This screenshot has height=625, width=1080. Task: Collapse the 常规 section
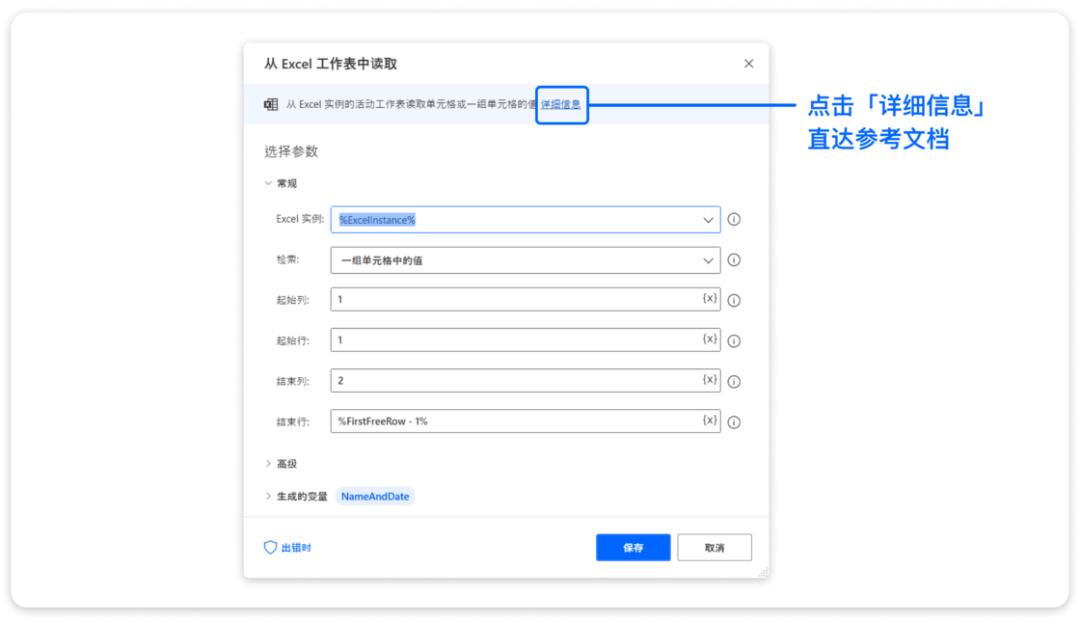pos(268,183)
